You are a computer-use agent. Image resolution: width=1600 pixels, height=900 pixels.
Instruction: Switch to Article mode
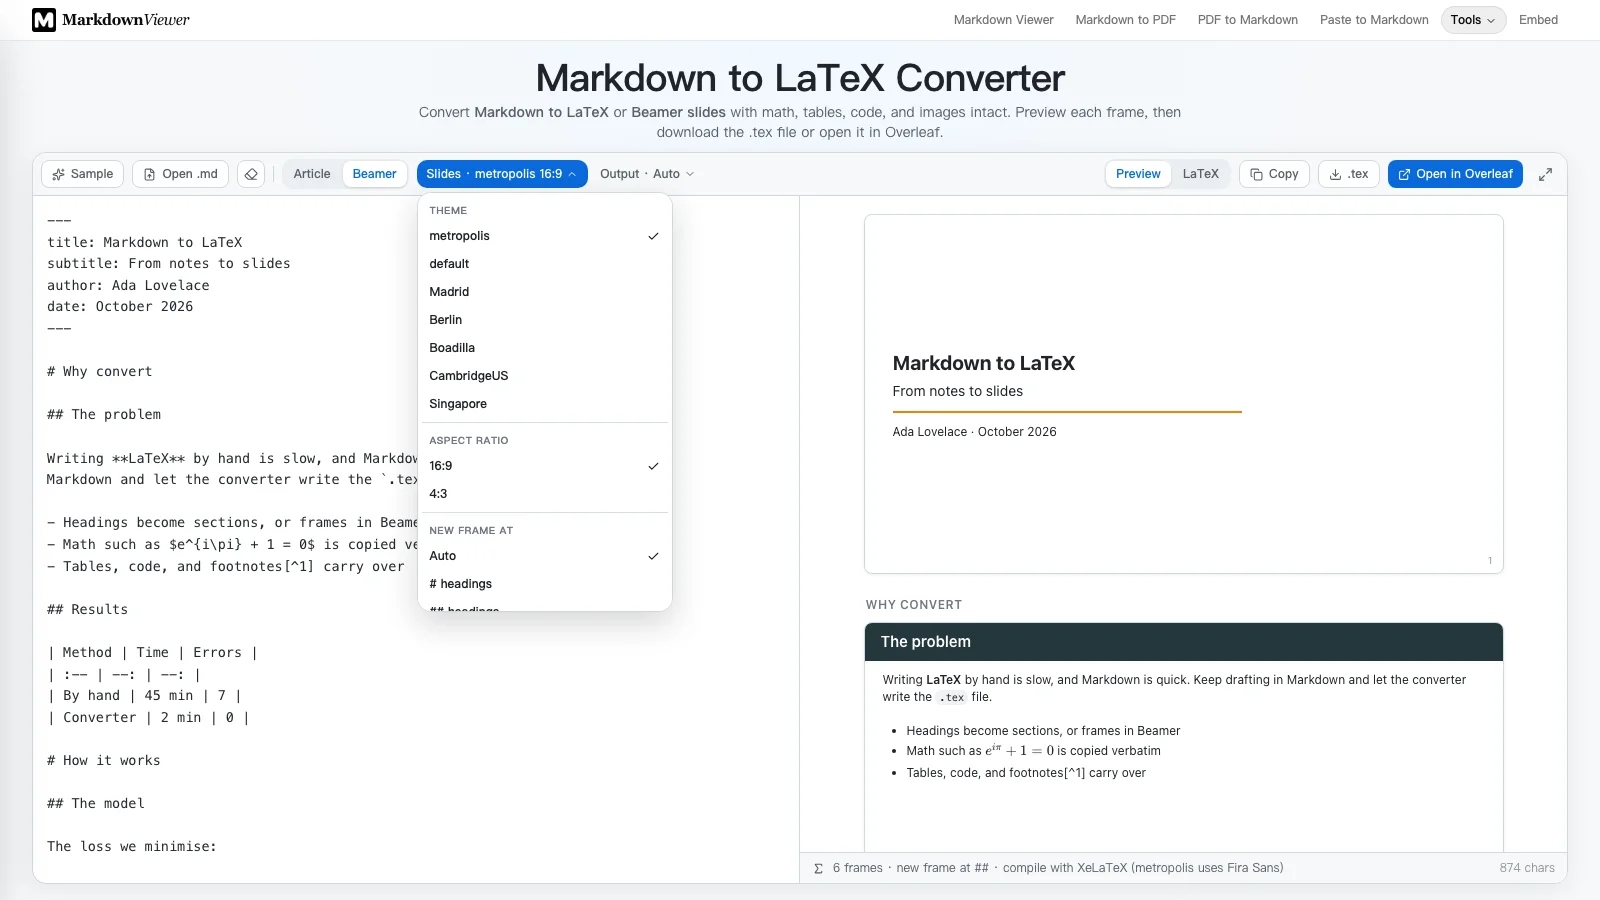pyautogui.click(x=312, y=174)
